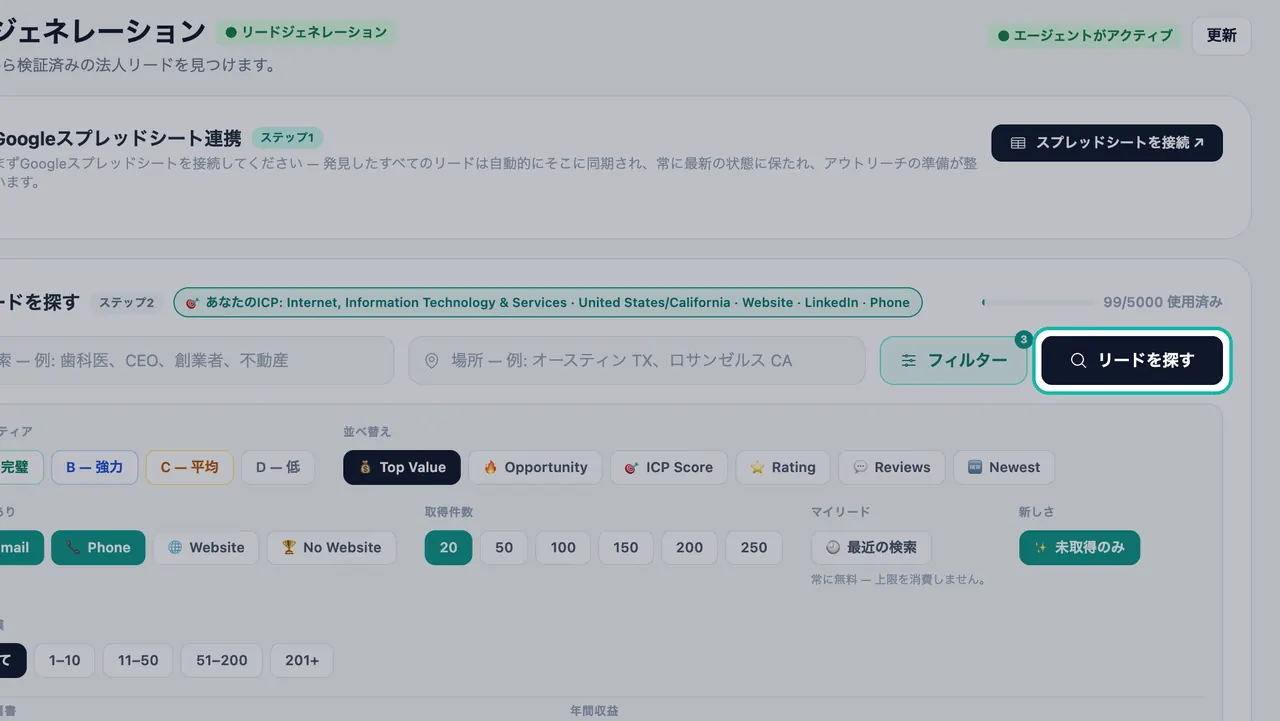Set fetch count to 50
The image size is (1280, 721).
coord(504,547)
